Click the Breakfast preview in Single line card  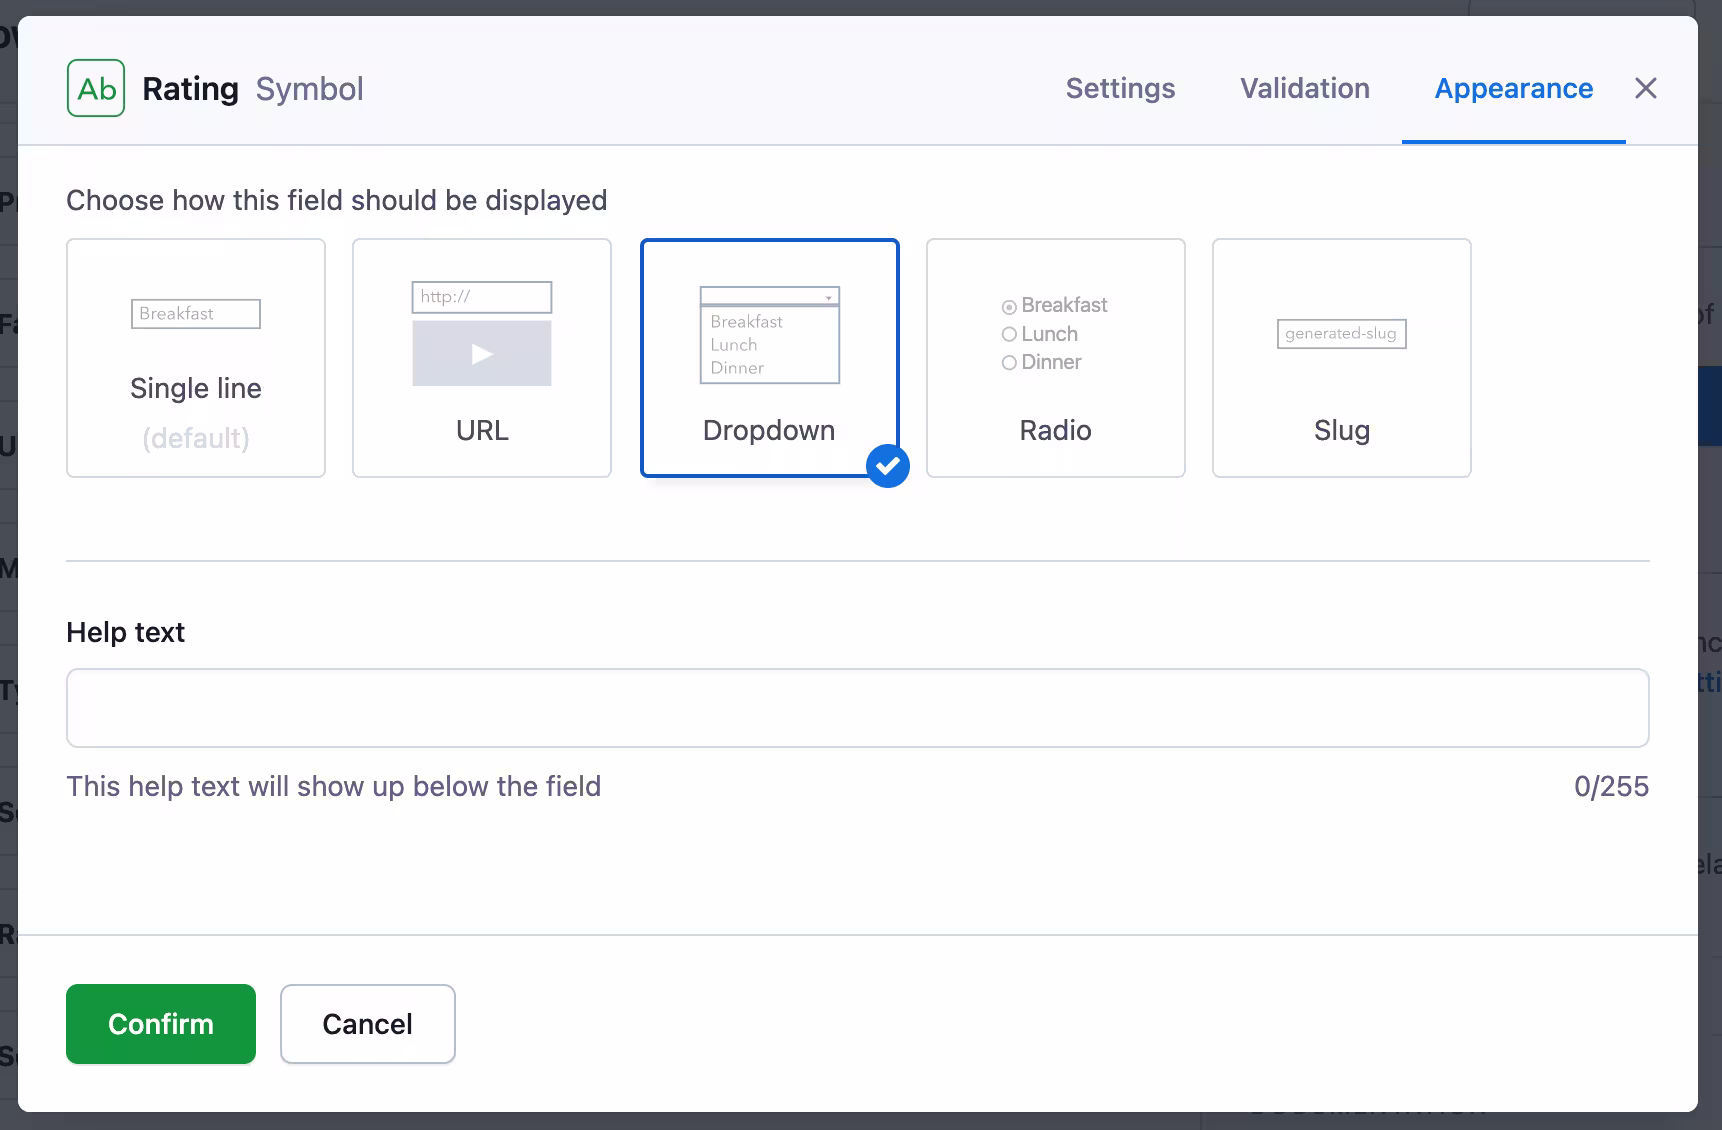[x=196, y=314]
